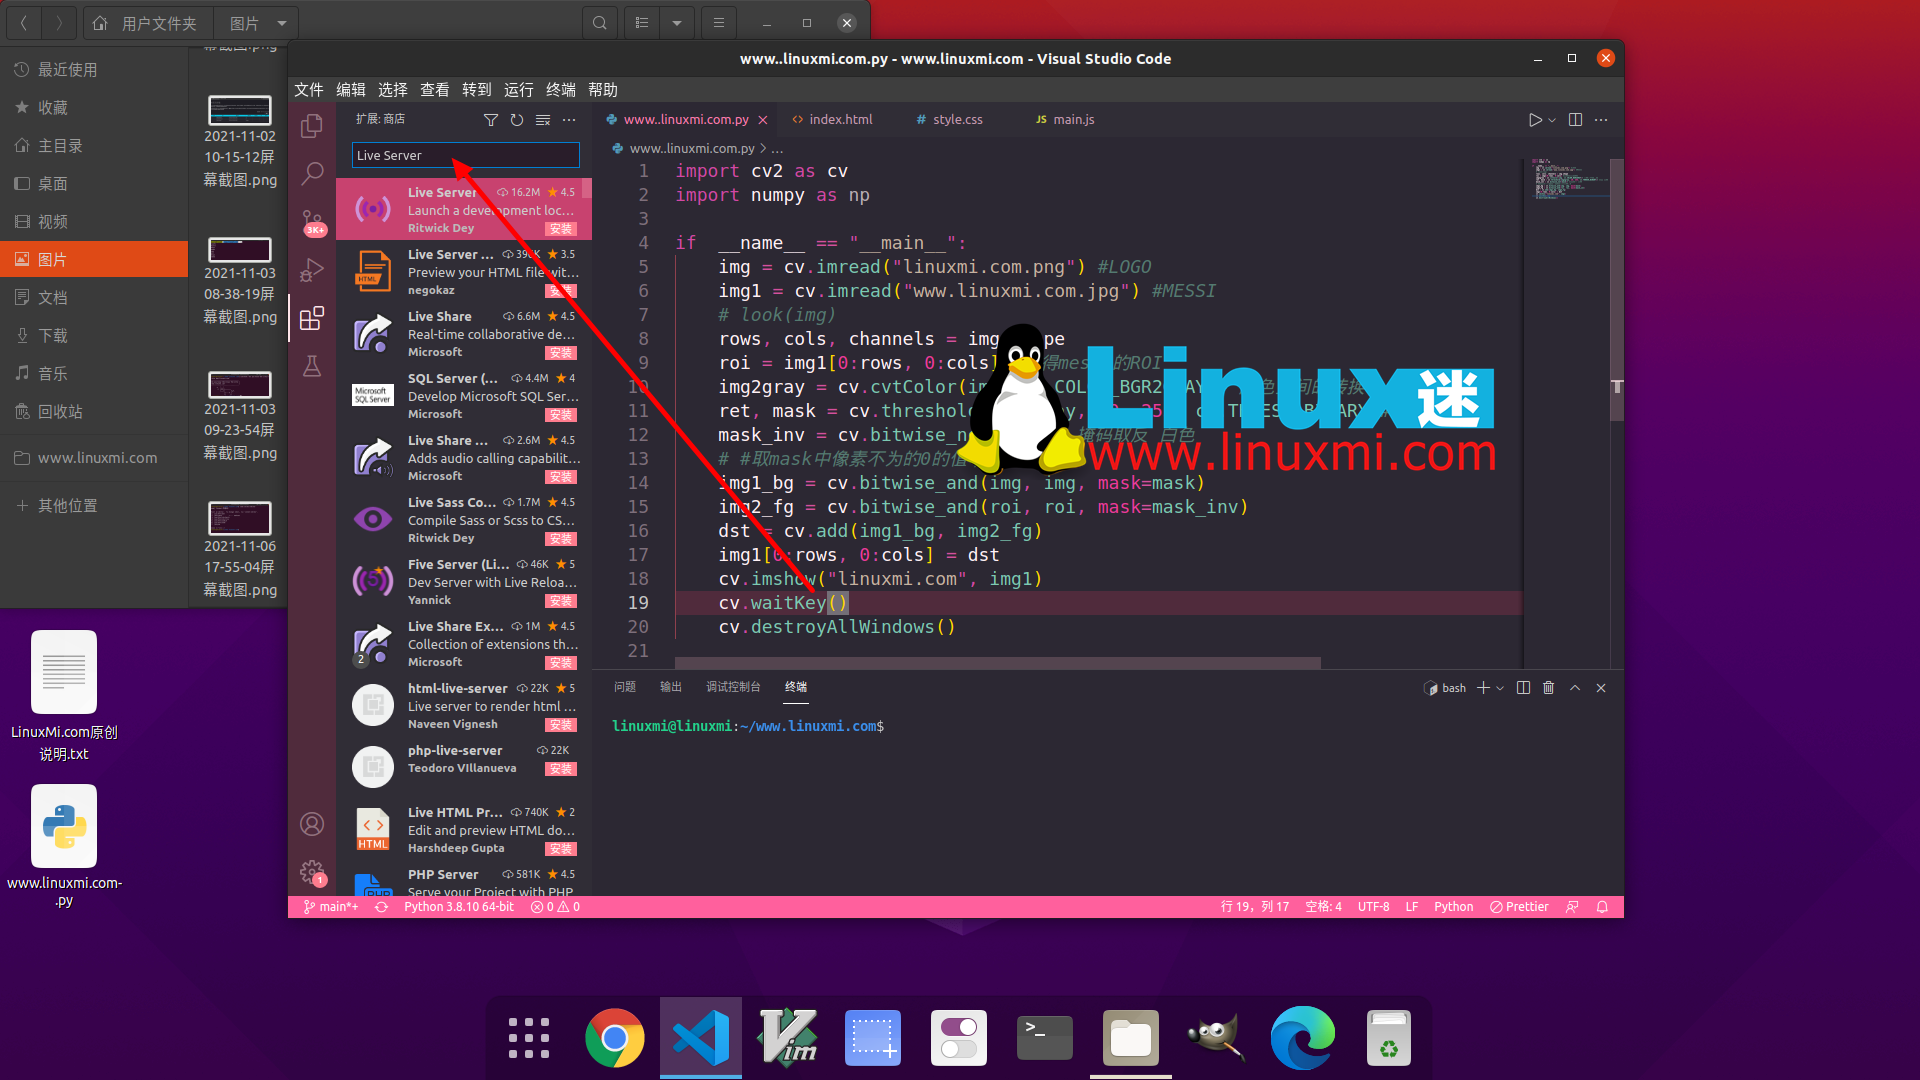Install the Live Server extension by Ritwick Dey
Image resolution: width=1920 pixels, height=1080 pixels.
561,229
